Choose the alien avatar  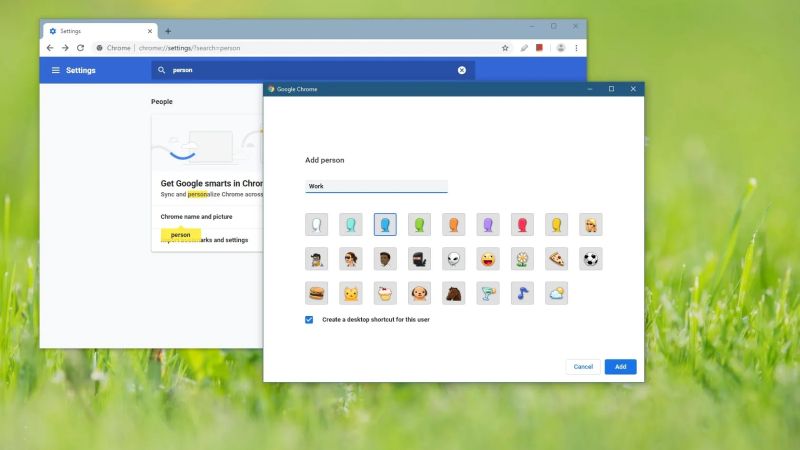click(454, 259)
